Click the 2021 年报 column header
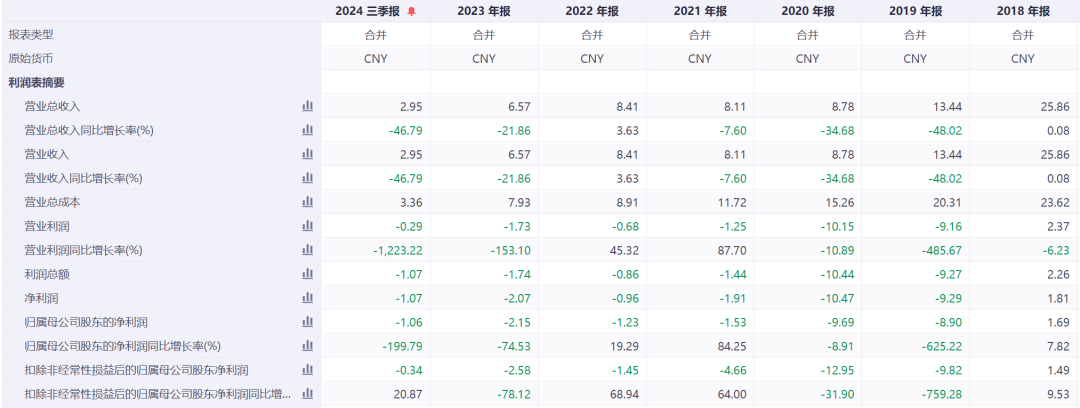Viewport: 1080px width, 408px height. 700,12
